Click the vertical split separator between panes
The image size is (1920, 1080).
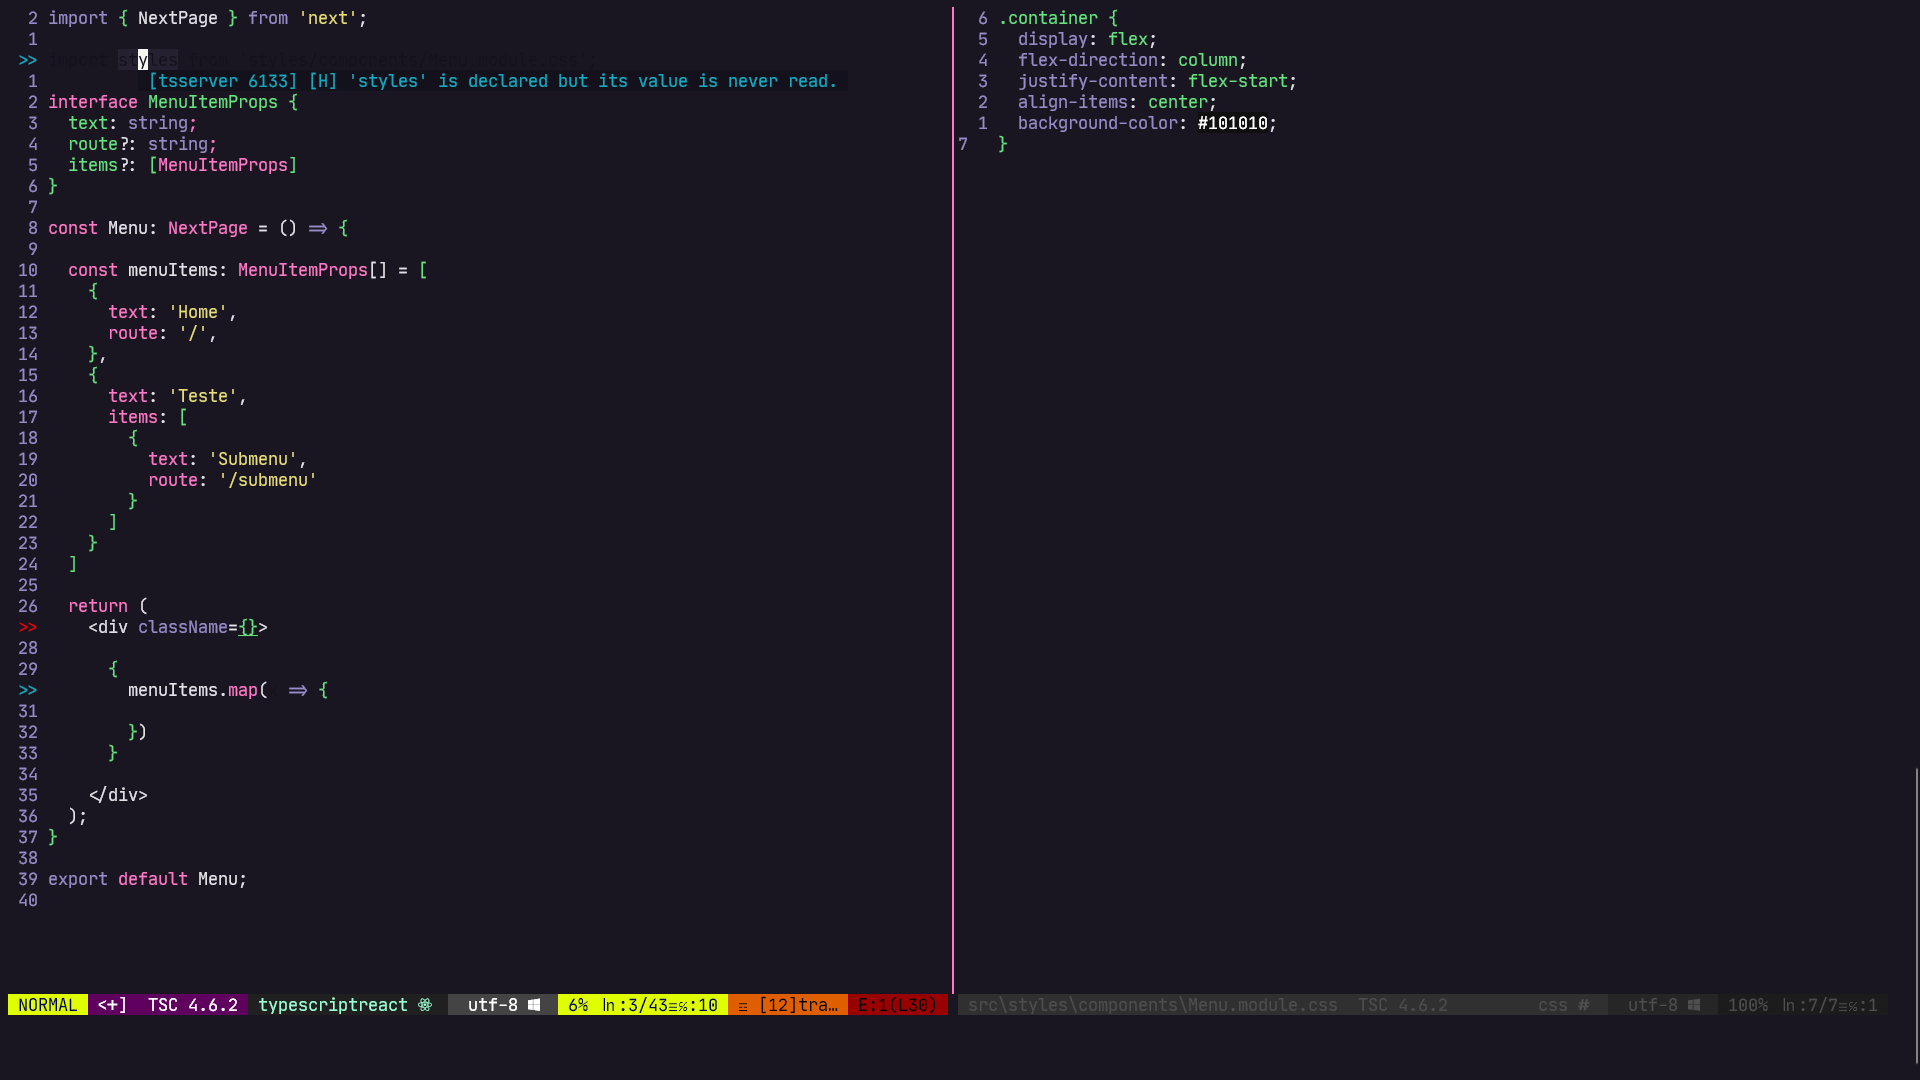click(x=953, y=500)
